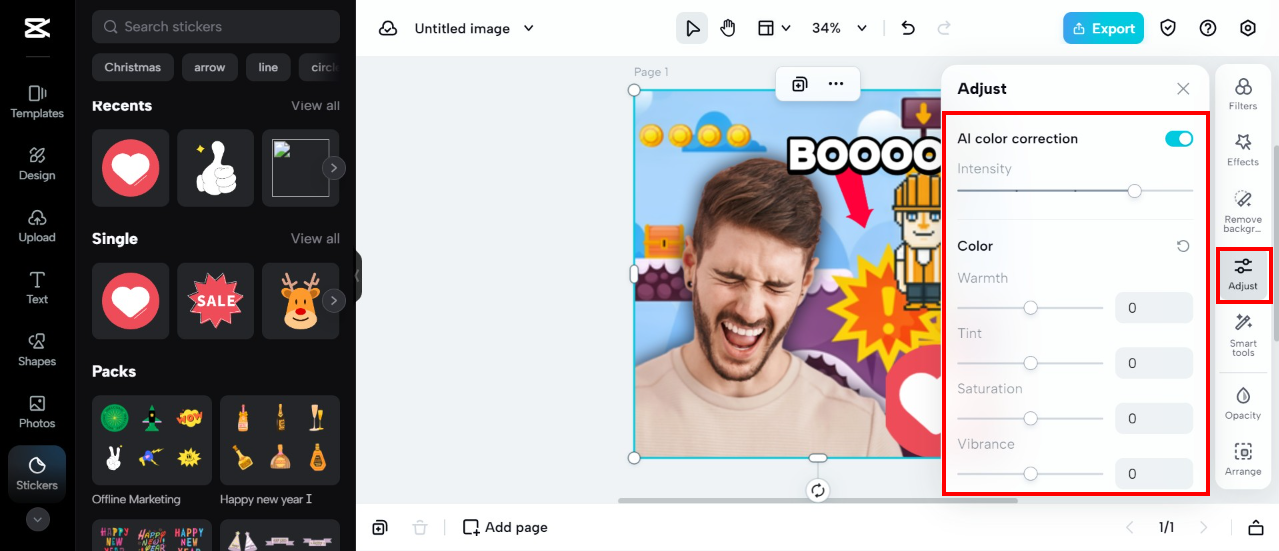Click the Tint value field
Screen dimensions: 1279x551
pyautogui.click(x=1154, y=363)
